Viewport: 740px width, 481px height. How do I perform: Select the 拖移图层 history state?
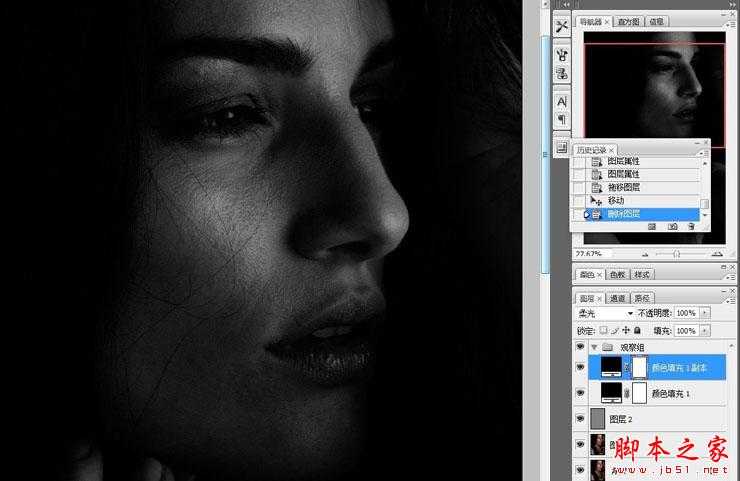tap(624, 187)
